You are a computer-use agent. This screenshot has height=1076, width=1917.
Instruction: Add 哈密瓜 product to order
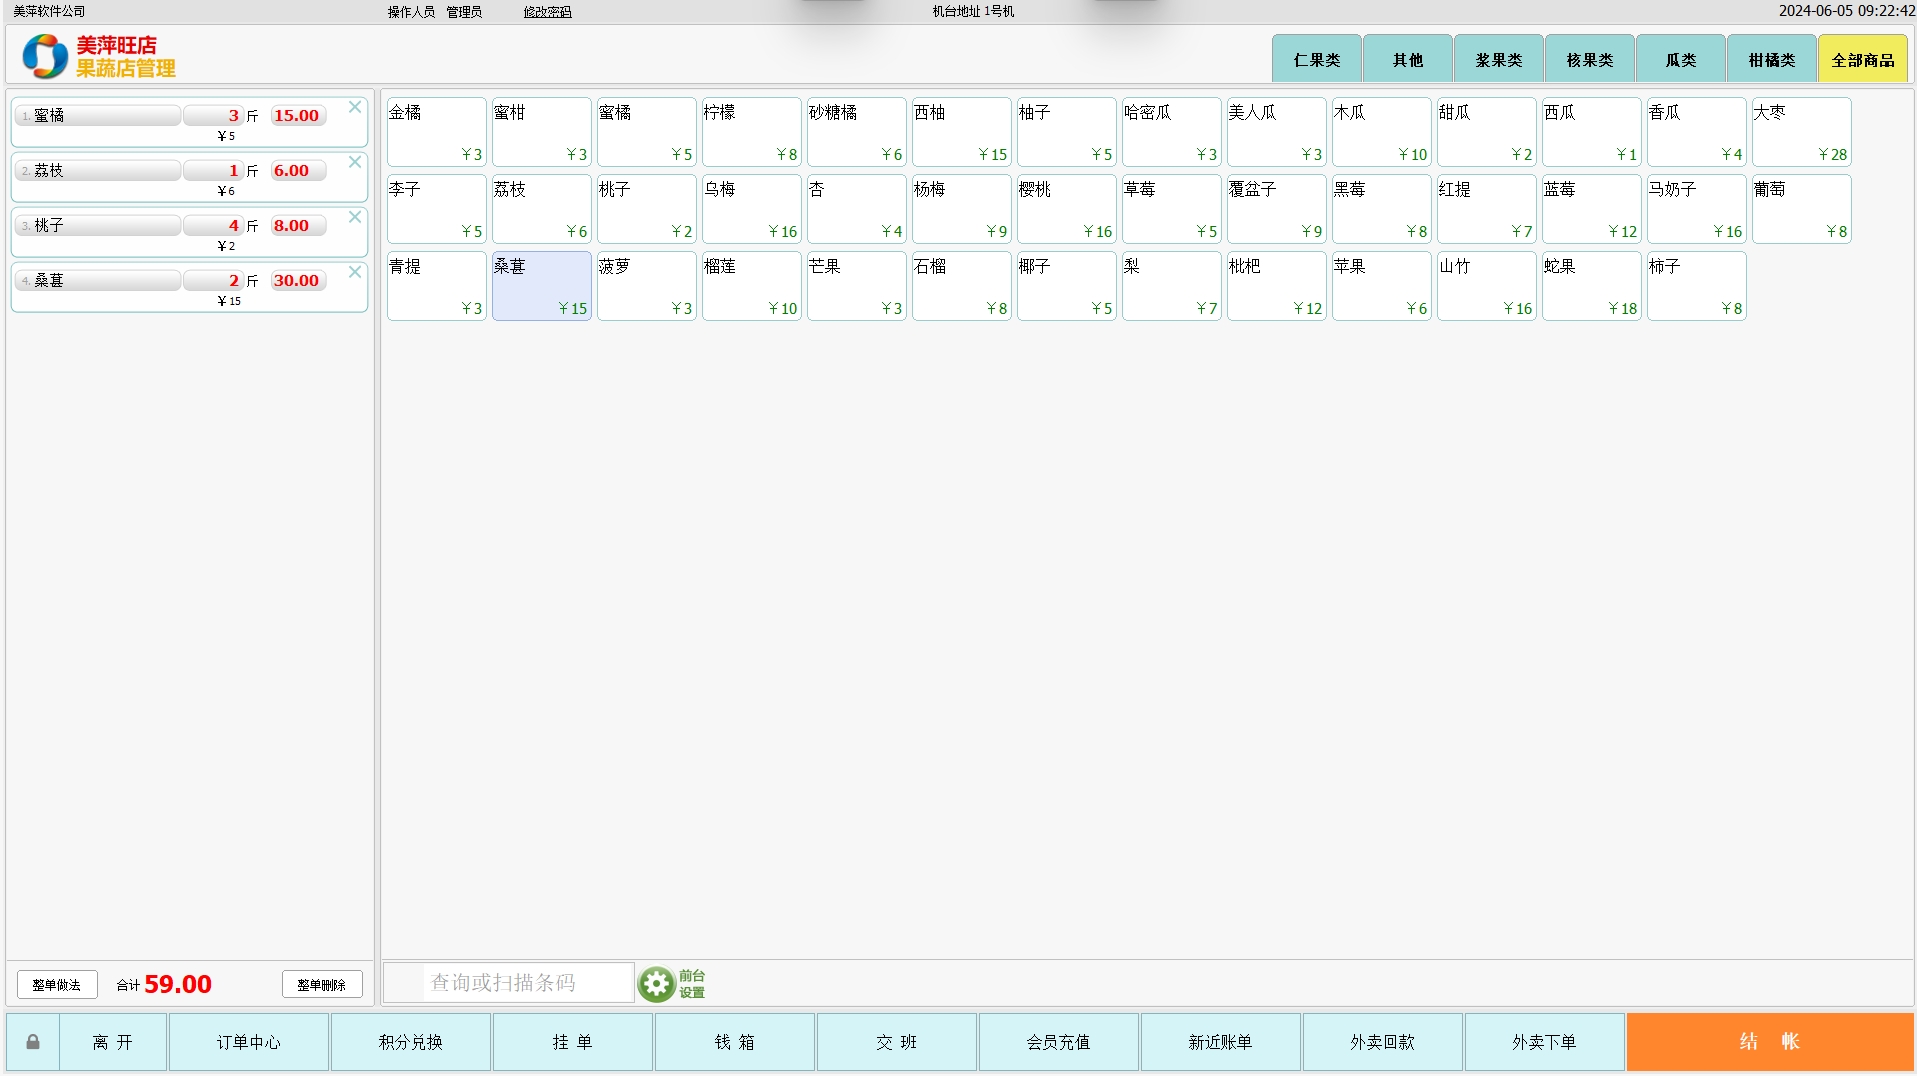pos(1171,132)
